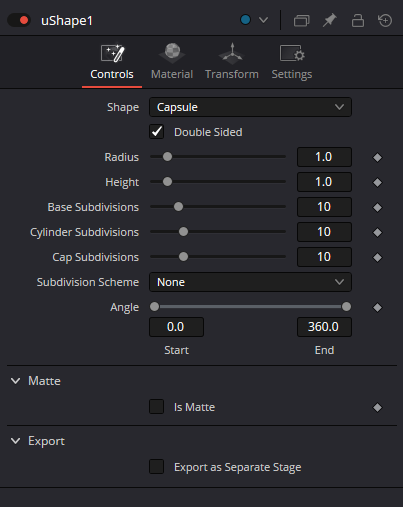
Task: Click the Radius slider handle
Action: click(x=167, y=156)
